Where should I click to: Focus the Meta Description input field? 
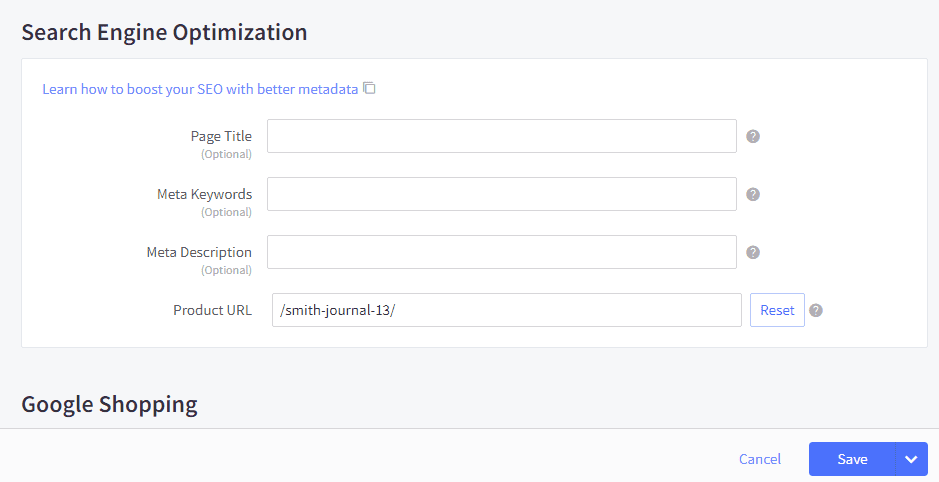click(502, 252)
